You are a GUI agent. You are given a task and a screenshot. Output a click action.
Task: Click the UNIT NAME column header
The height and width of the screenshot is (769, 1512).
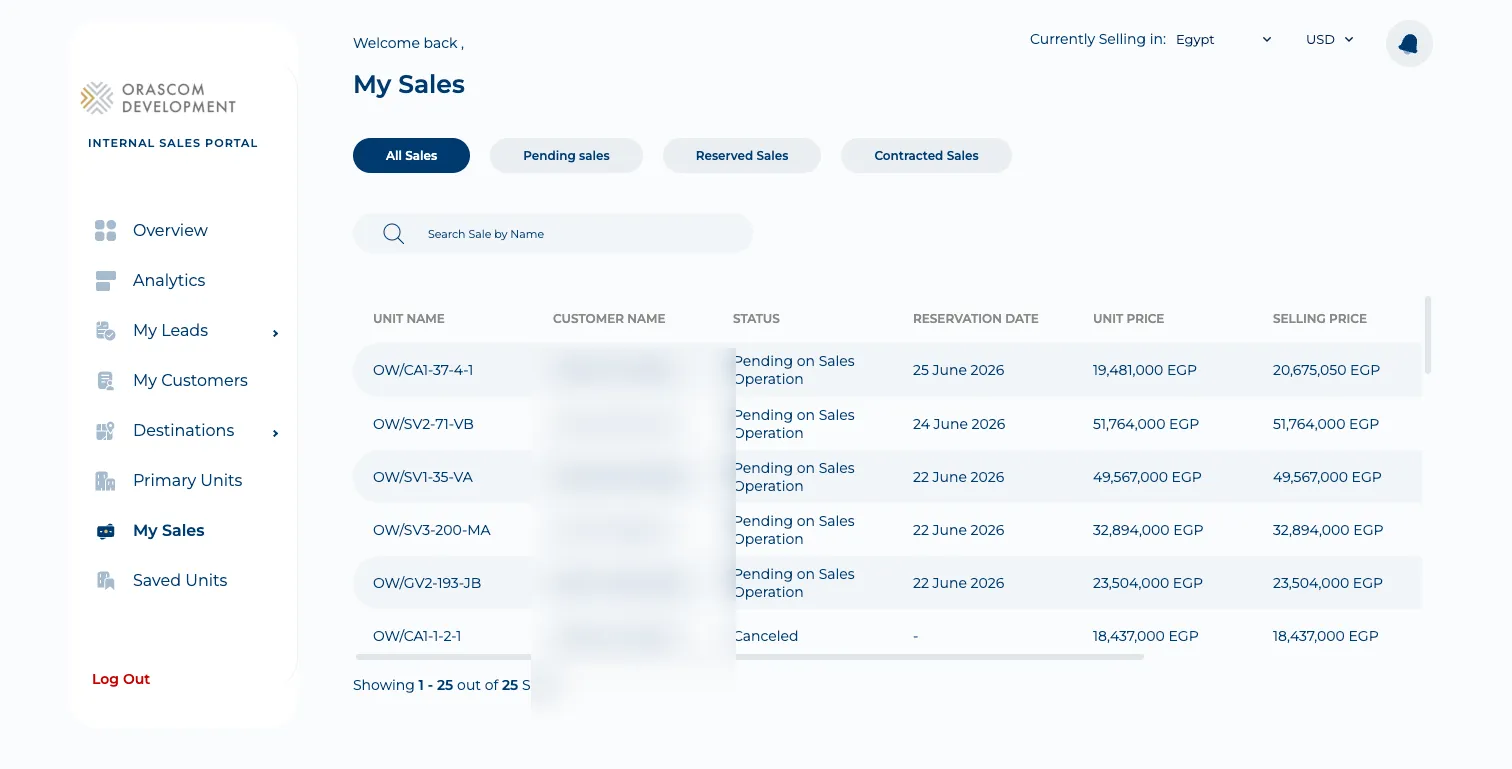click(409, 319)
